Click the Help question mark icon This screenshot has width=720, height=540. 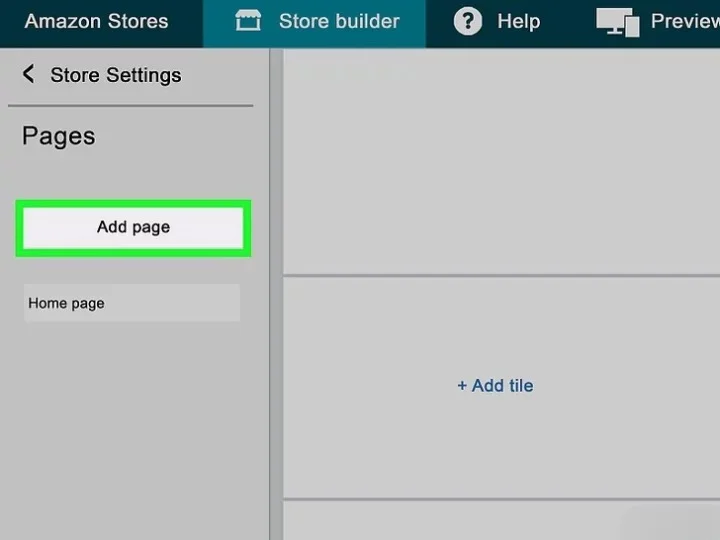pos(467,21)
